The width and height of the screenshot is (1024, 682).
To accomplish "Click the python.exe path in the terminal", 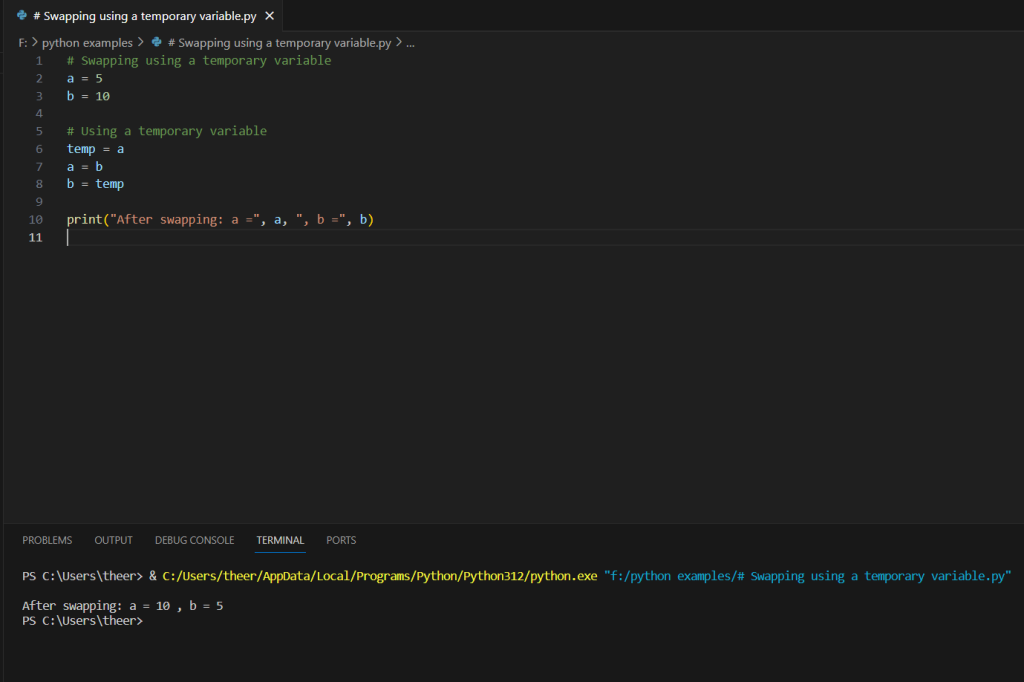I will [x=379, y=577].
